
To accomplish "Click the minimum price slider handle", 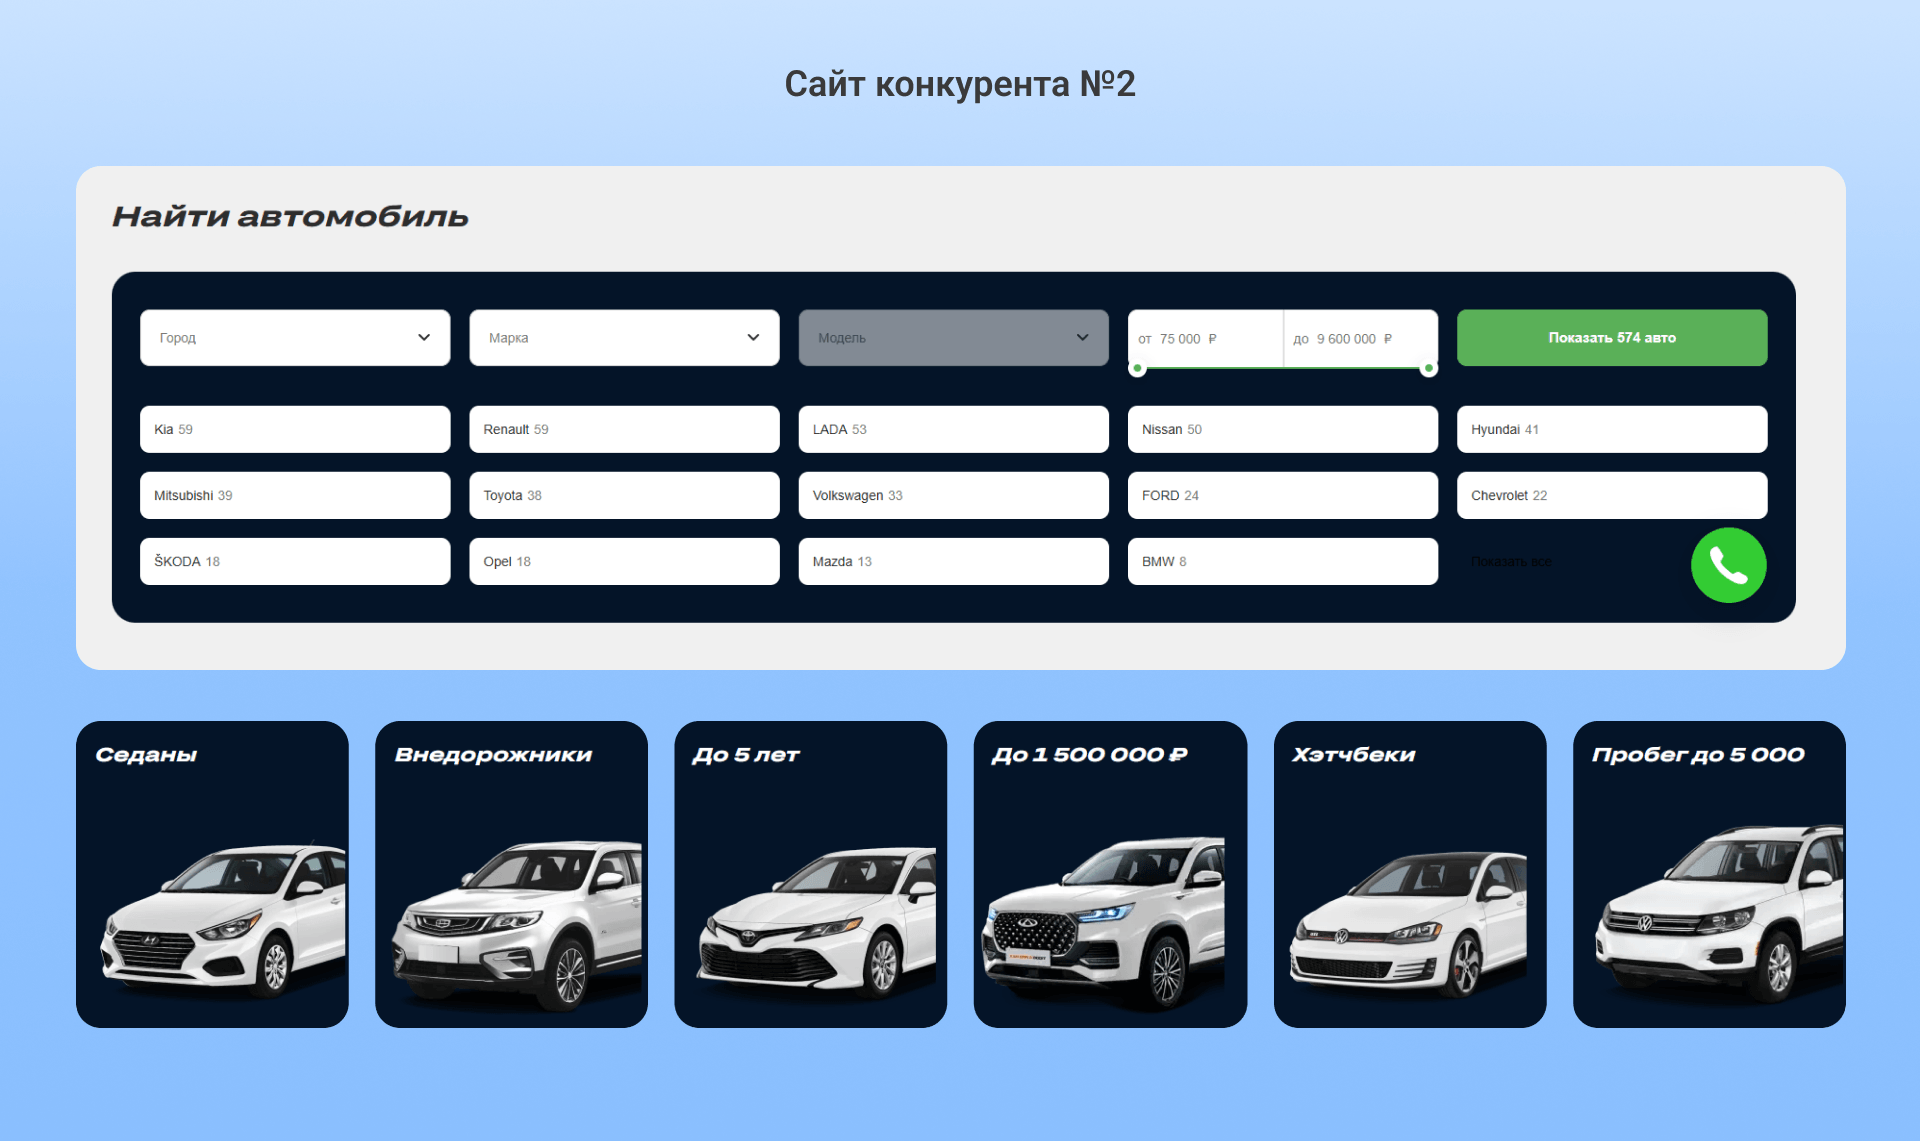I will tap(1137, 369).
